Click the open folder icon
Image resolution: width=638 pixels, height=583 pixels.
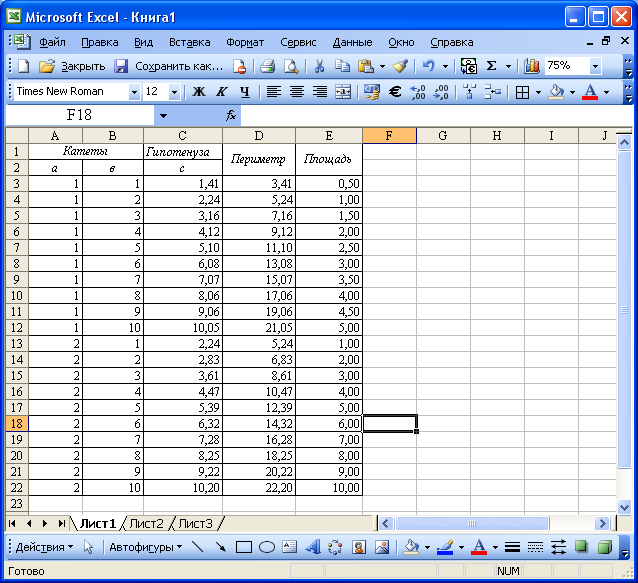pos(47,66)
